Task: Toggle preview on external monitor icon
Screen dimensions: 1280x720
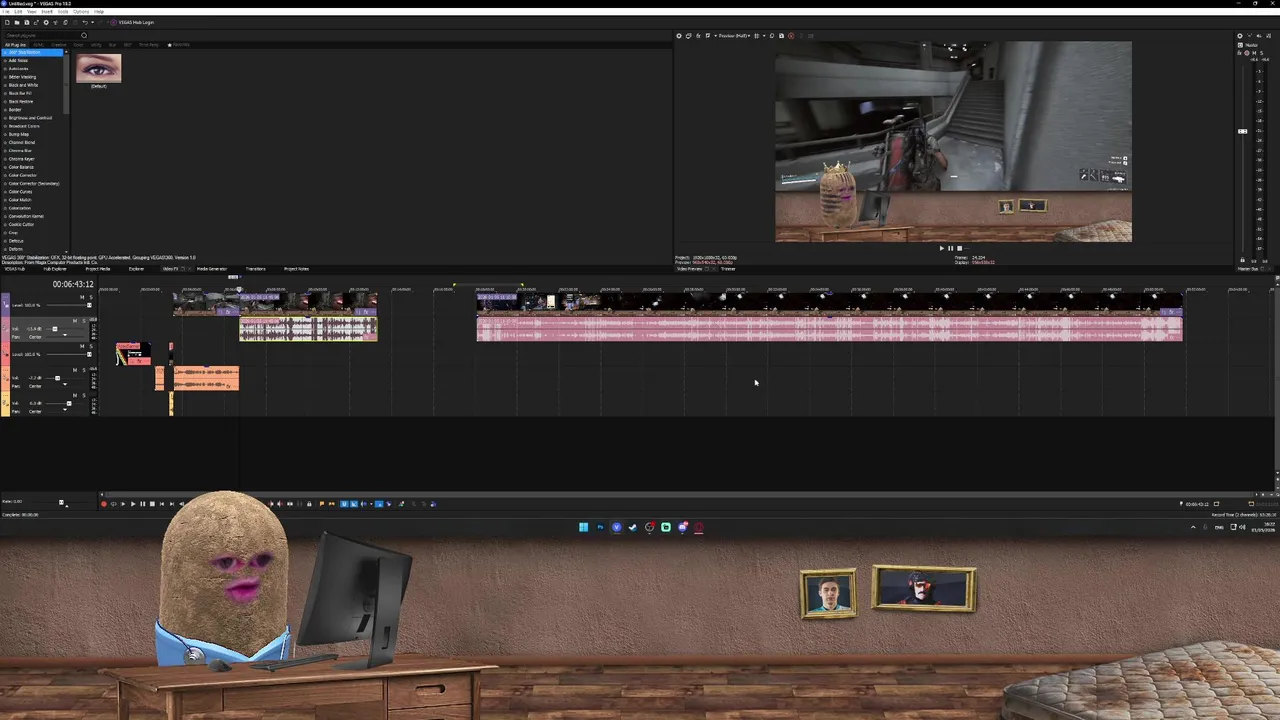Action: 688,36
